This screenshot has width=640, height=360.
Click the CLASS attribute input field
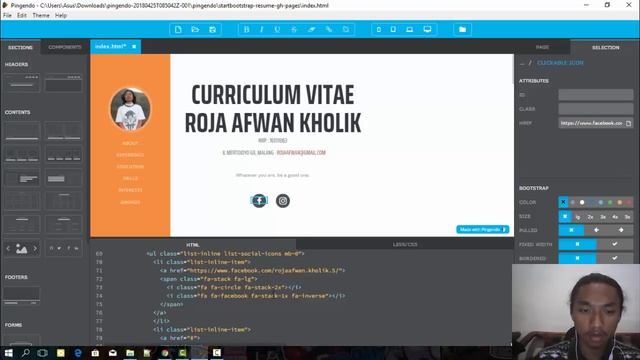[x=596, y=109]
